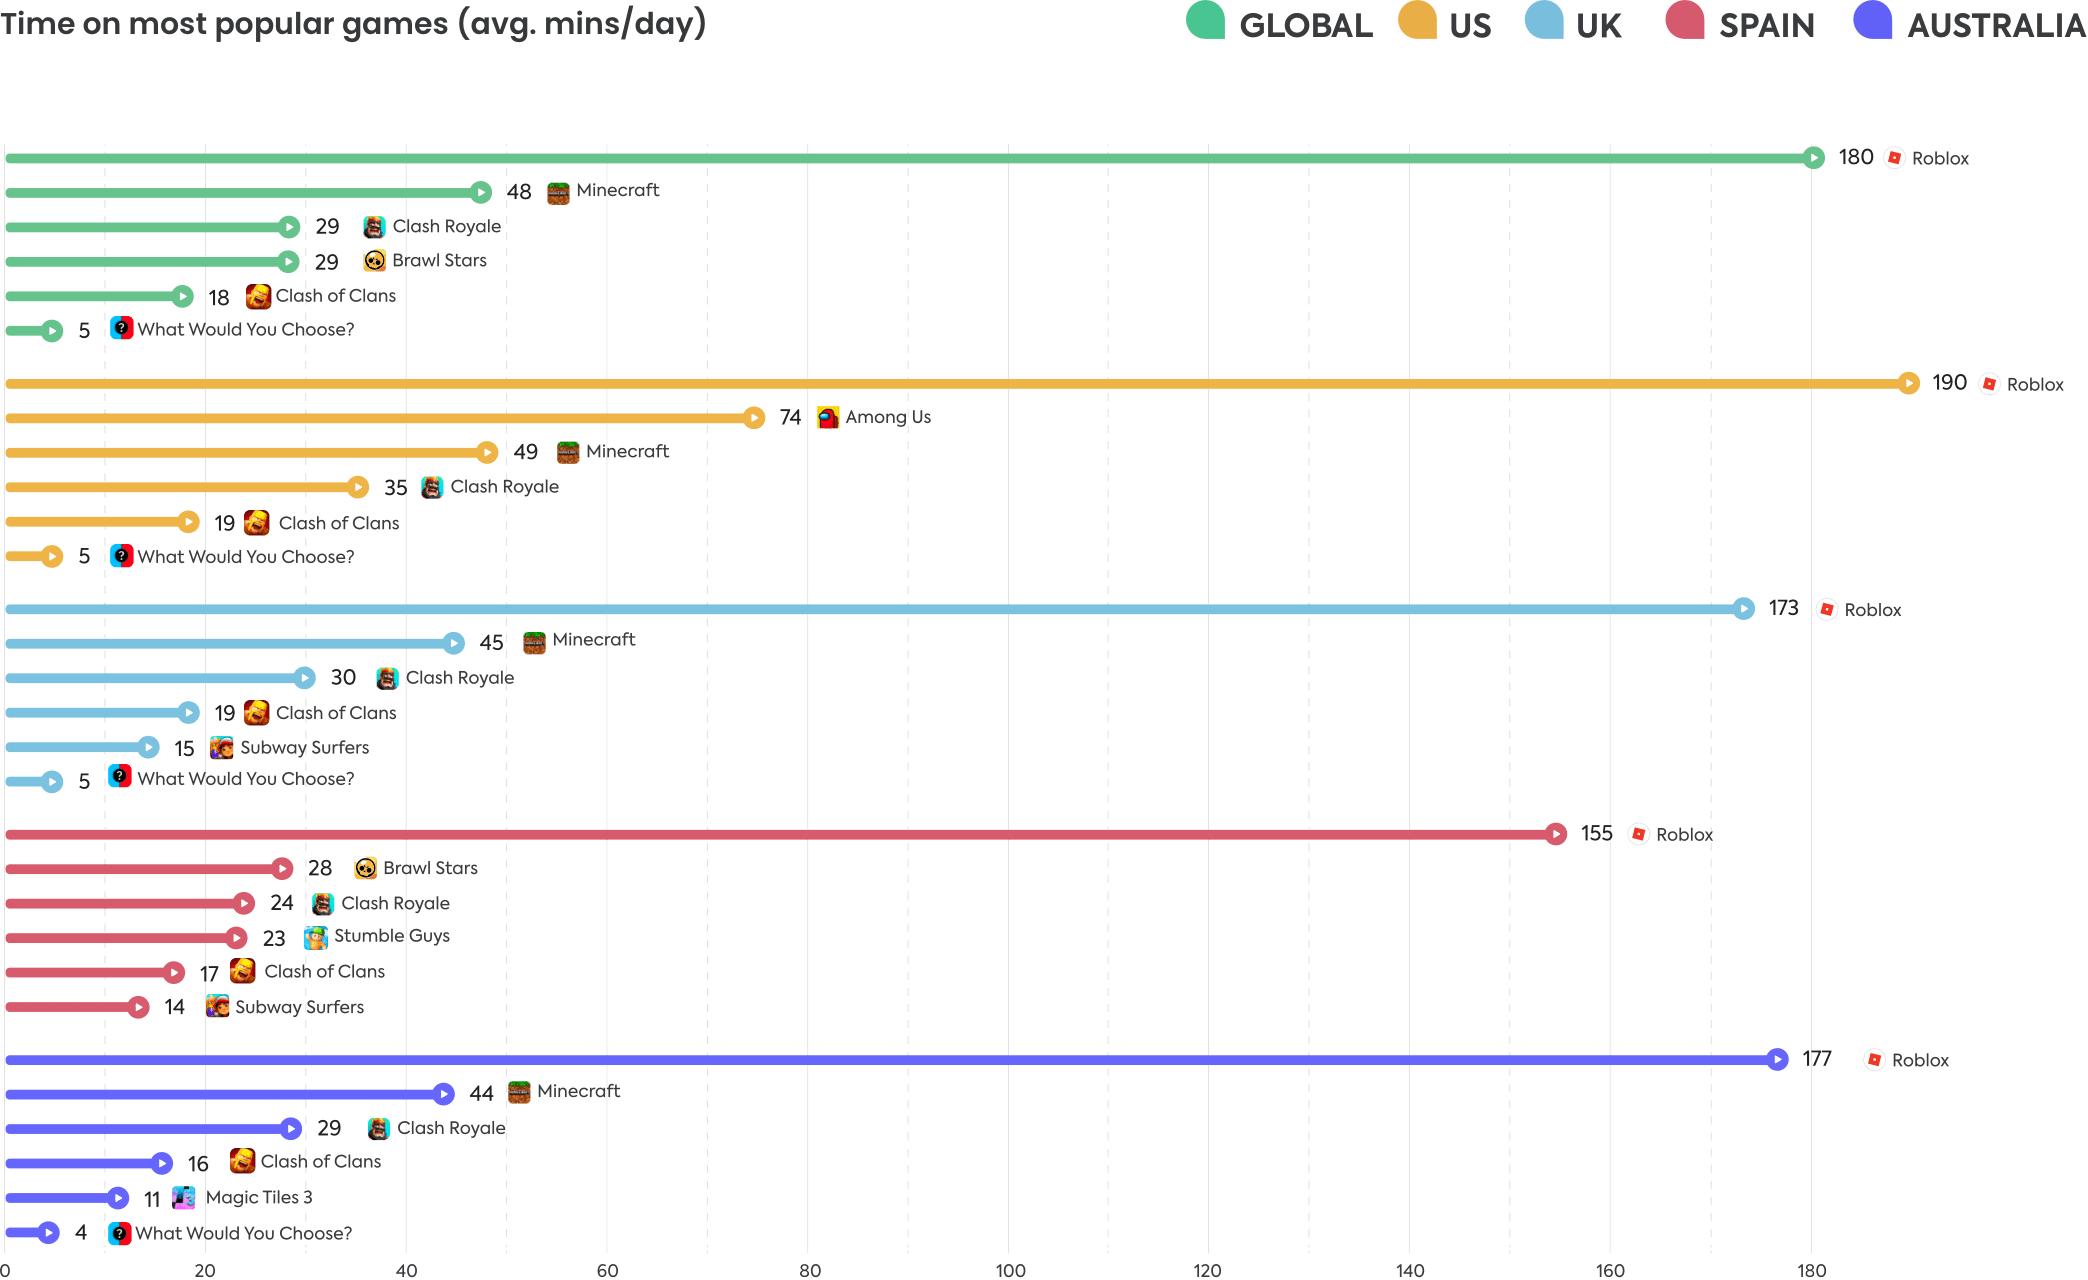
Task: Click the Stumble Guys text label
Action: coord(392,936)
